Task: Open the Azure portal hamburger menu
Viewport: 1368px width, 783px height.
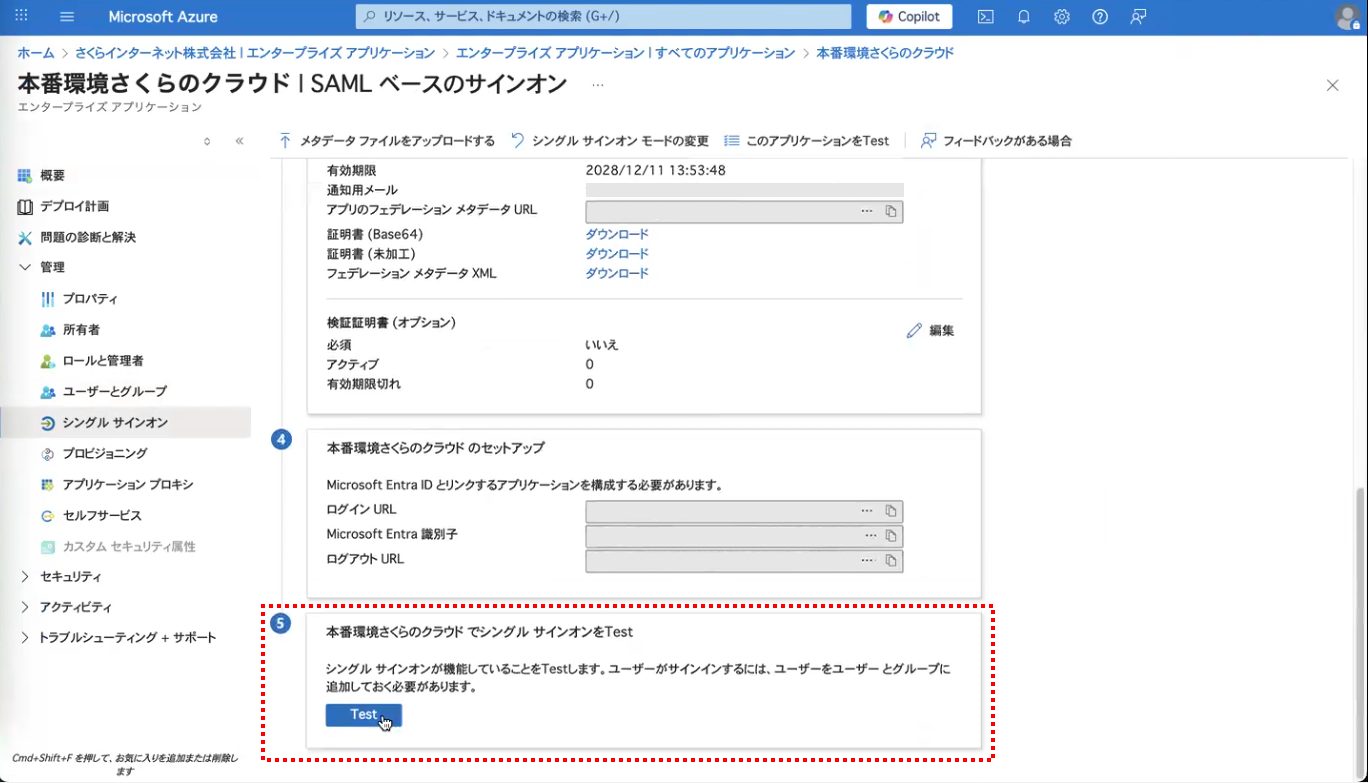Action: pos(67,17)
